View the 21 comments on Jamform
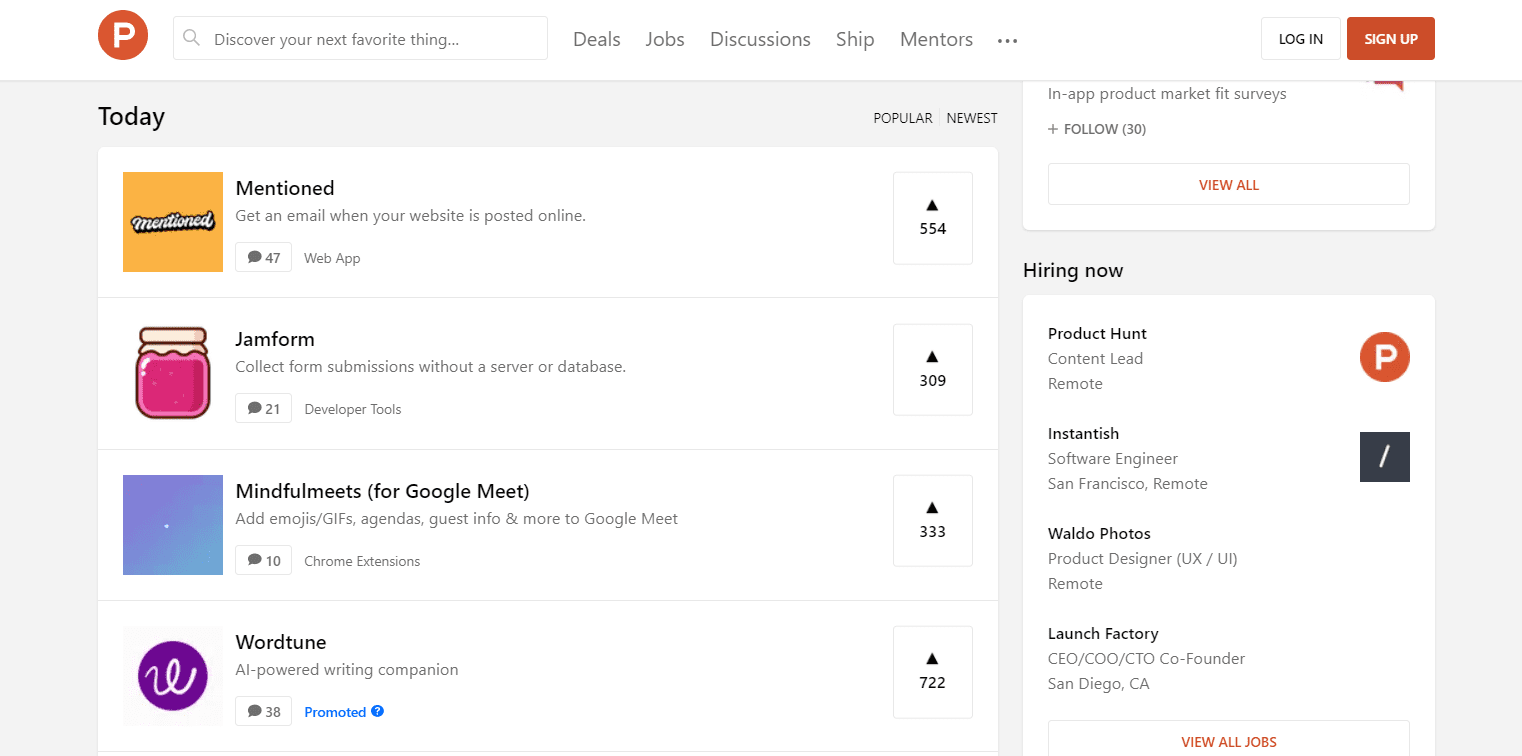 [x=264, y=408]
